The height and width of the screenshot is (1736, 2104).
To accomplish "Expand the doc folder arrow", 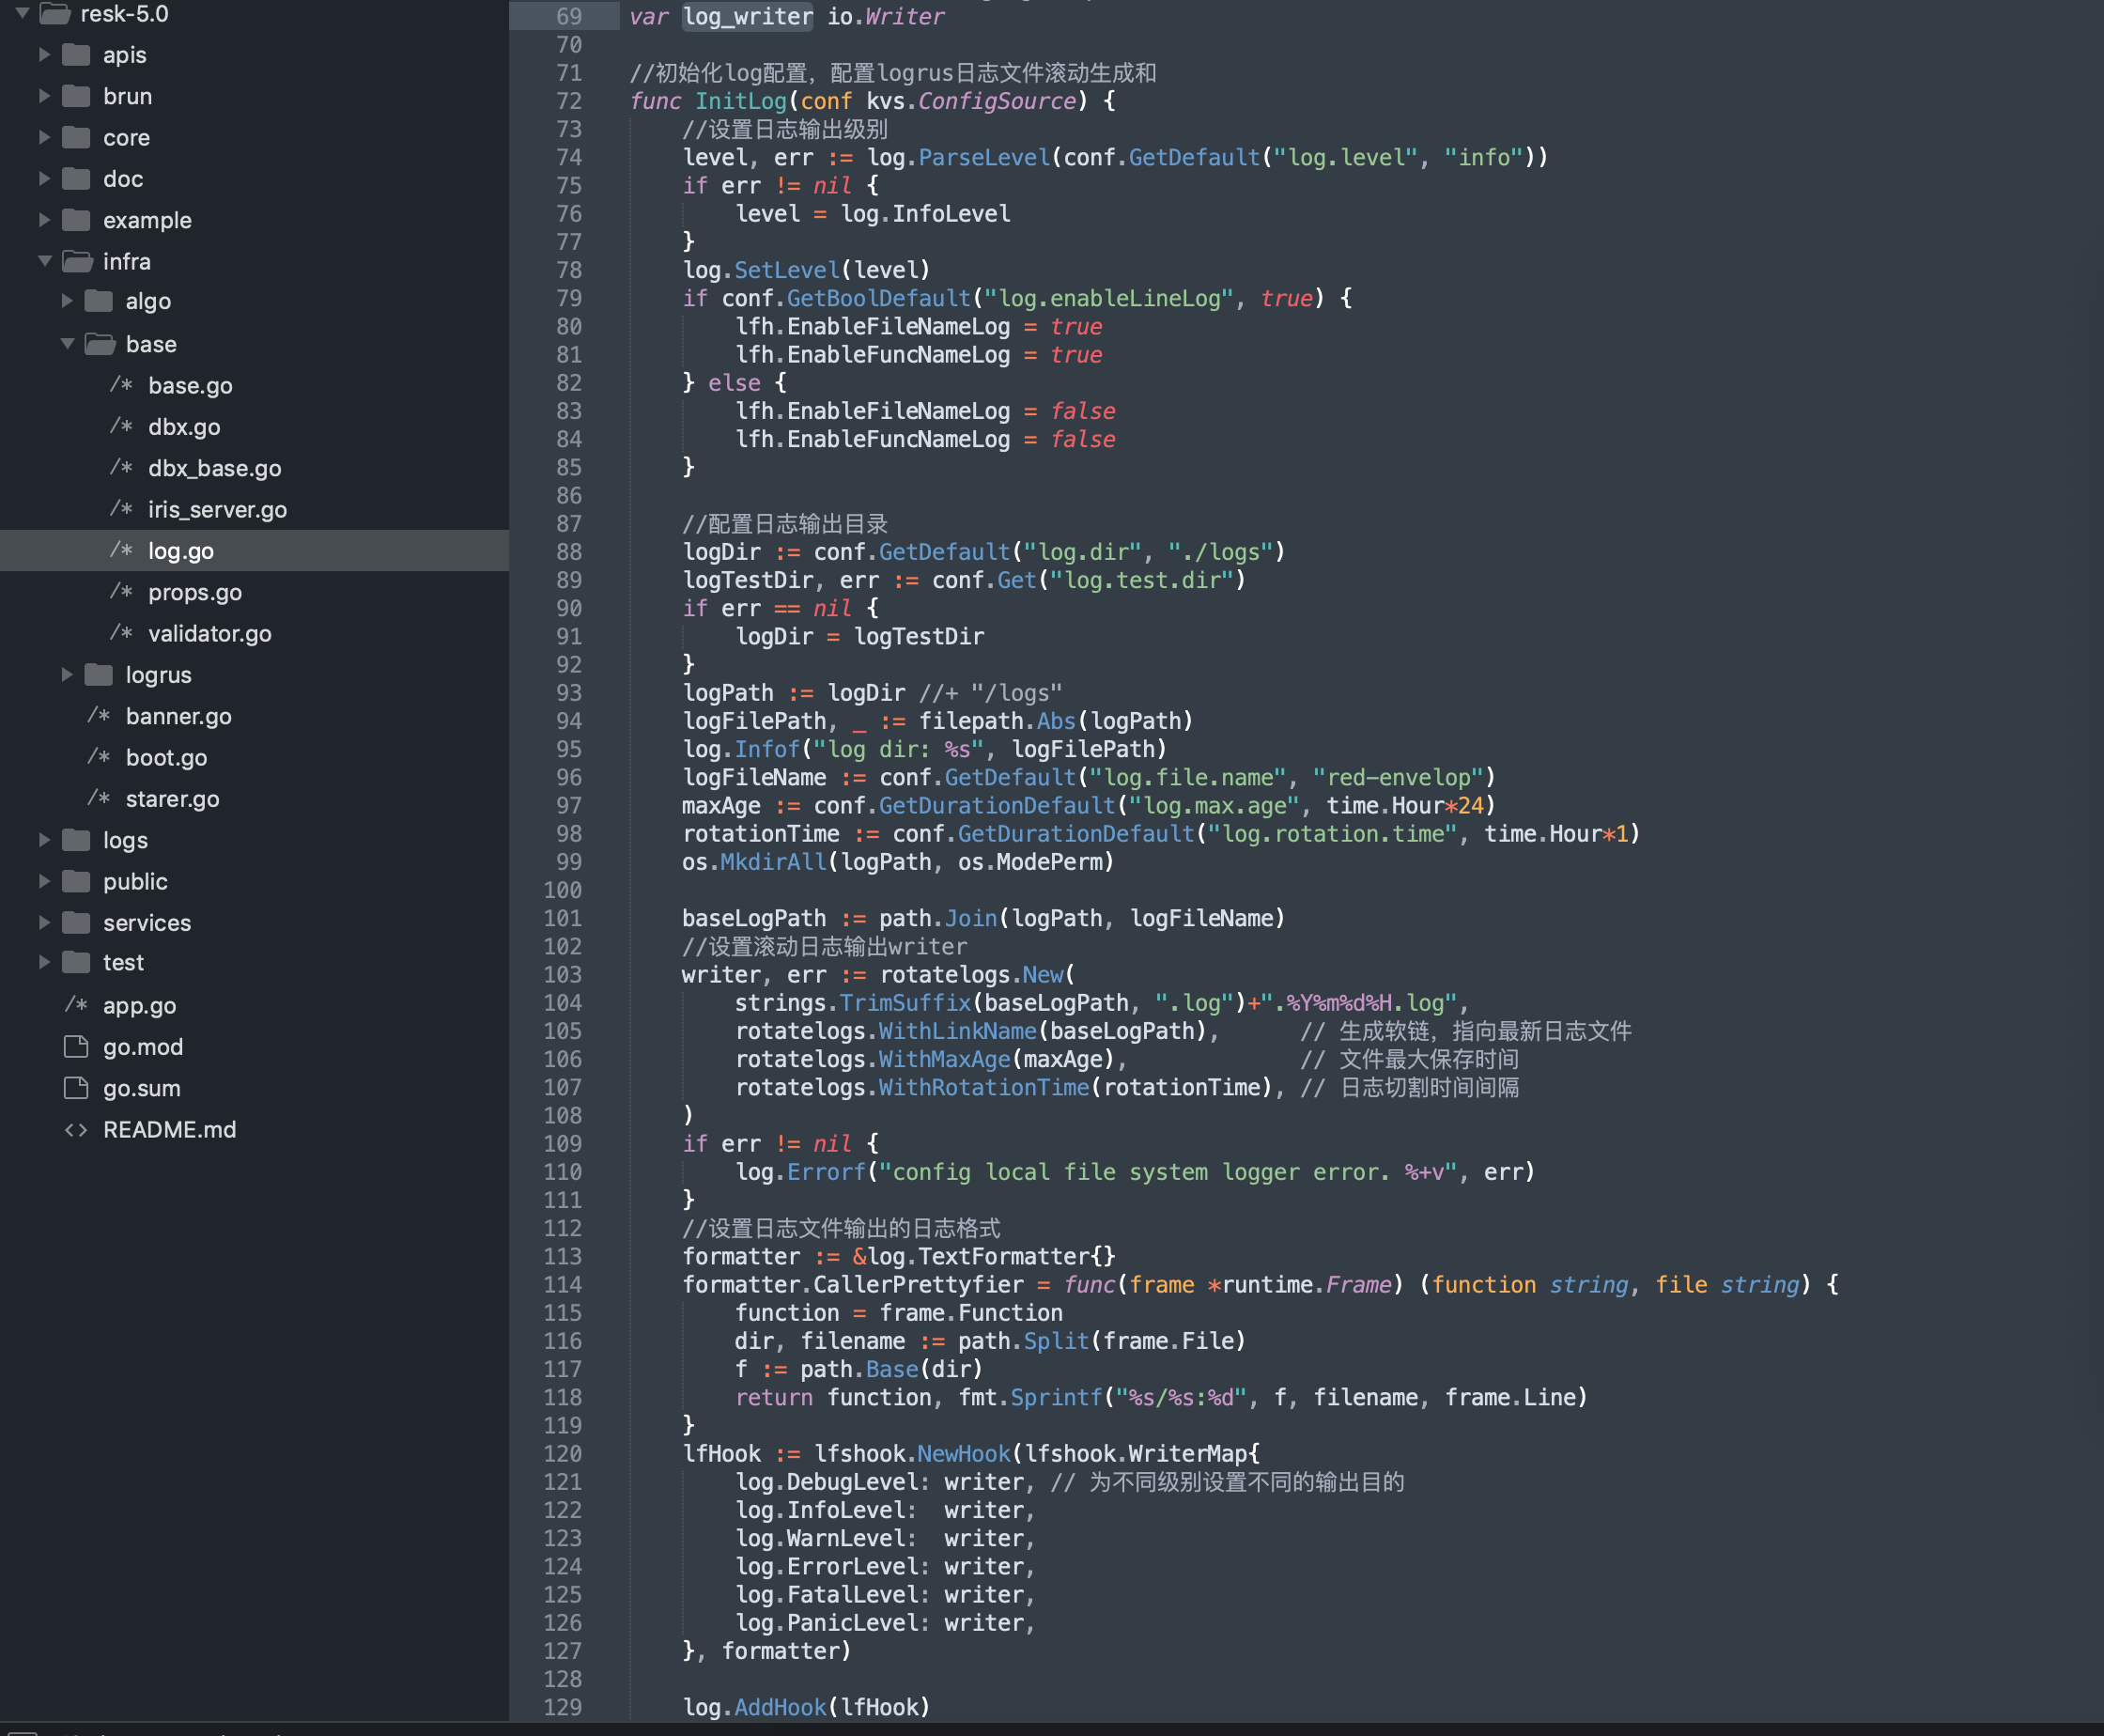I will click(x=44, y=178).
